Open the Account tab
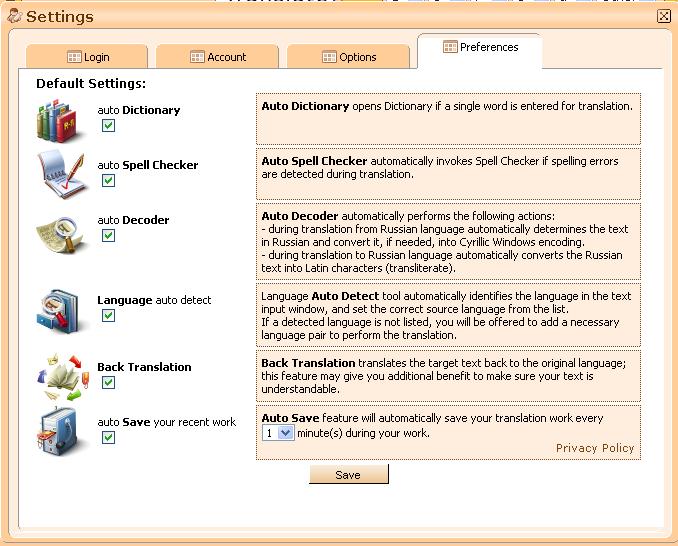The height and width of the screenshot is (546, 678). coord(218,57)
